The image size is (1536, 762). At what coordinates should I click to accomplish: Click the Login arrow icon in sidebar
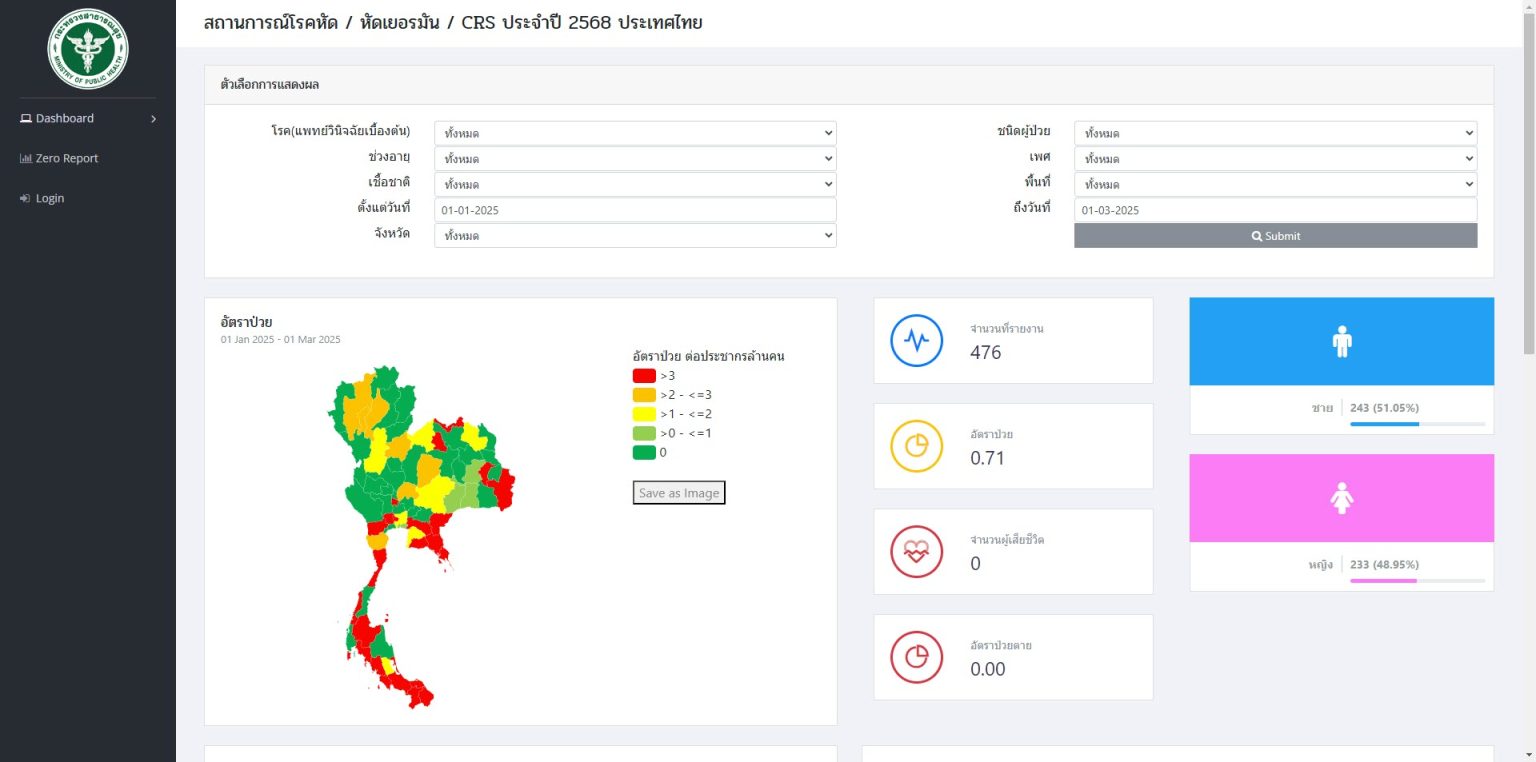tap(24, 197)
